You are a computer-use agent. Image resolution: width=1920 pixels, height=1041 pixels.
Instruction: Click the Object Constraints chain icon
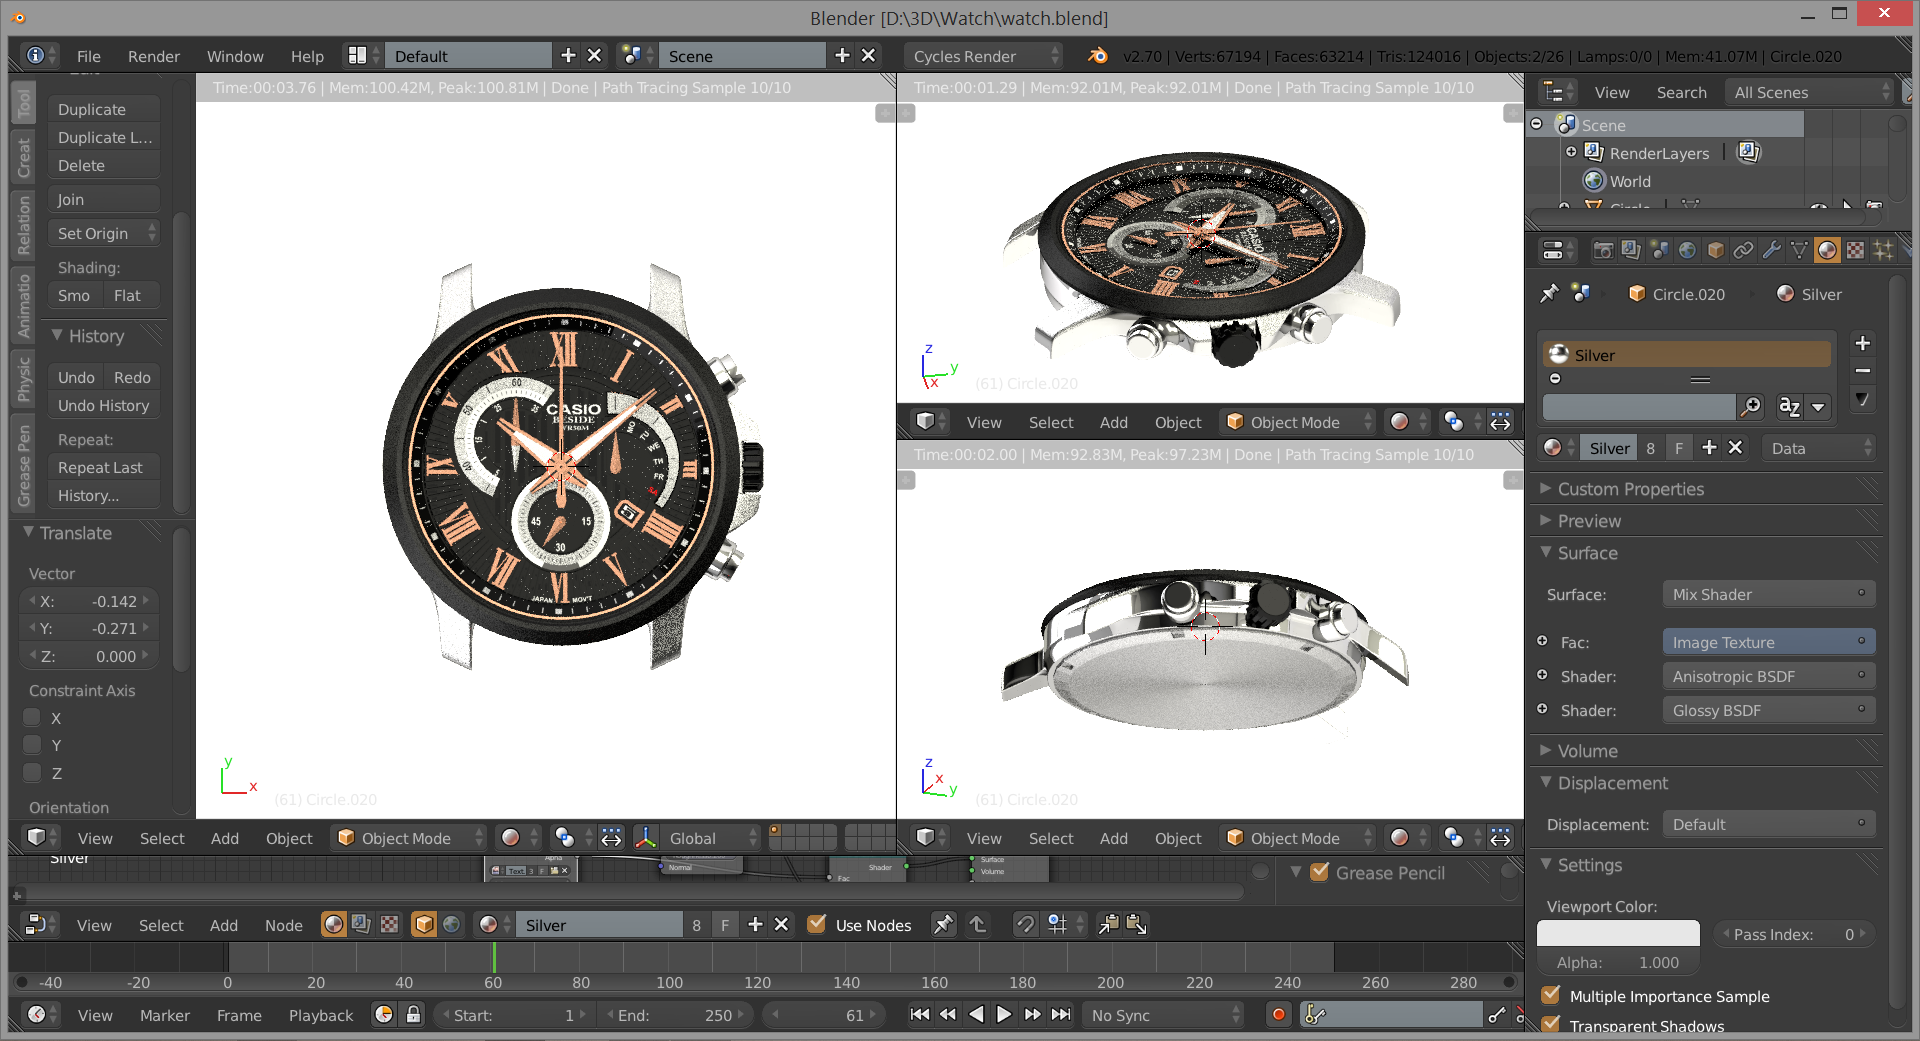tap(1743, 250)
